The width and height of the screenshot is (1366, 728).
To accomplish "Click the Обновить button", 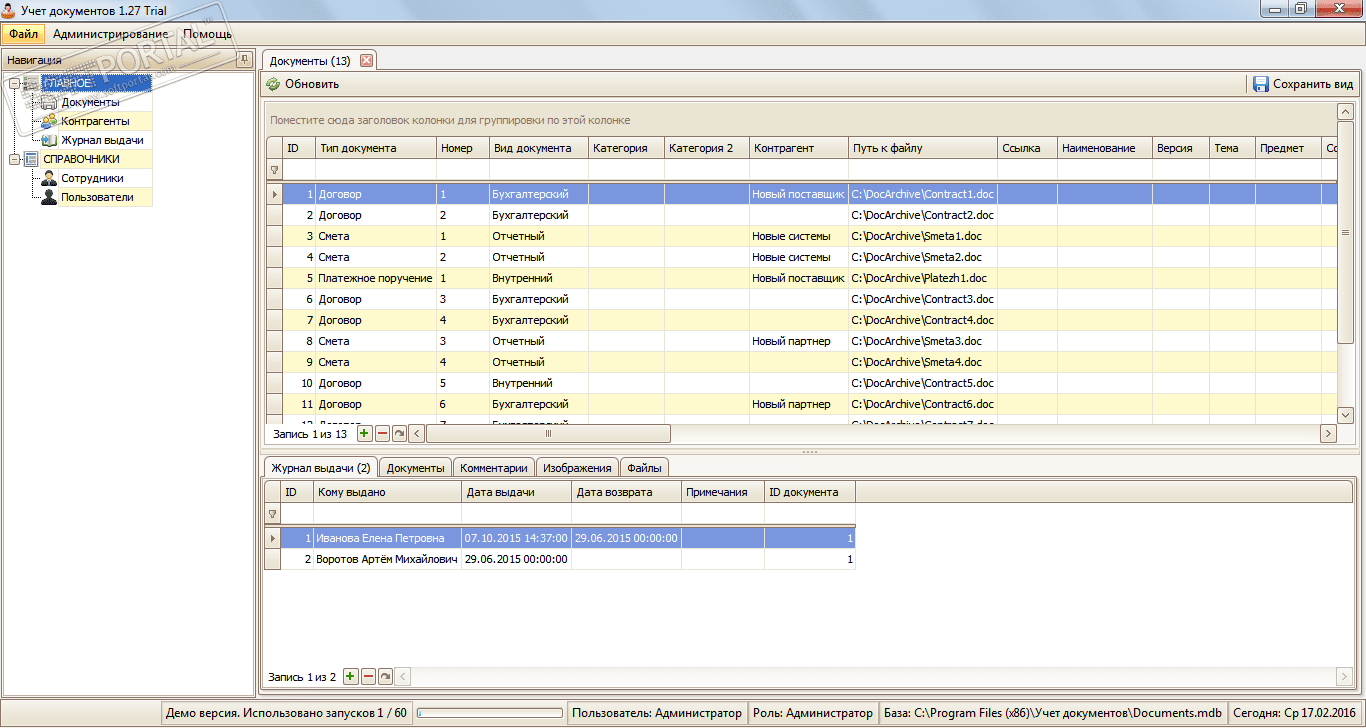I will click(x=302, y=84).
